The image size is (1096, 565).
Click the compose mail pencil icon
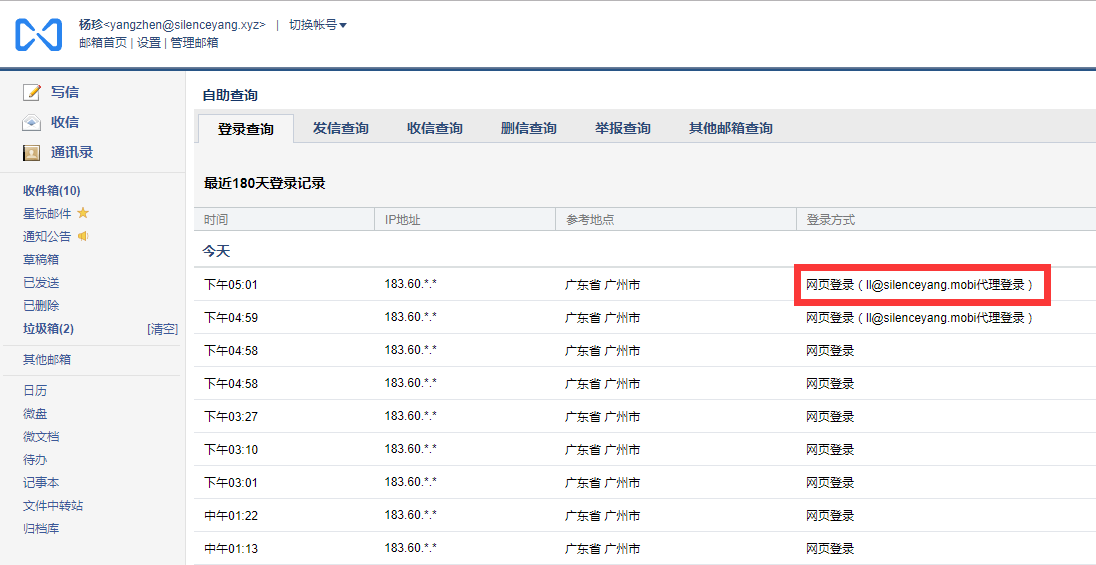32,92
